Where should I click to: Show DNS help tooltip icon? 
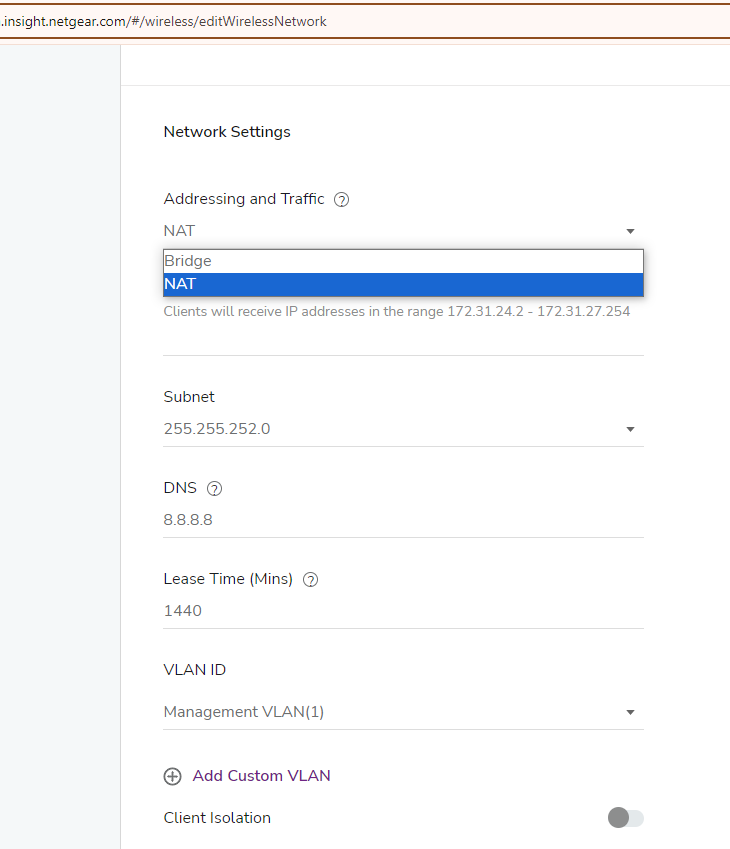[214, 489]
